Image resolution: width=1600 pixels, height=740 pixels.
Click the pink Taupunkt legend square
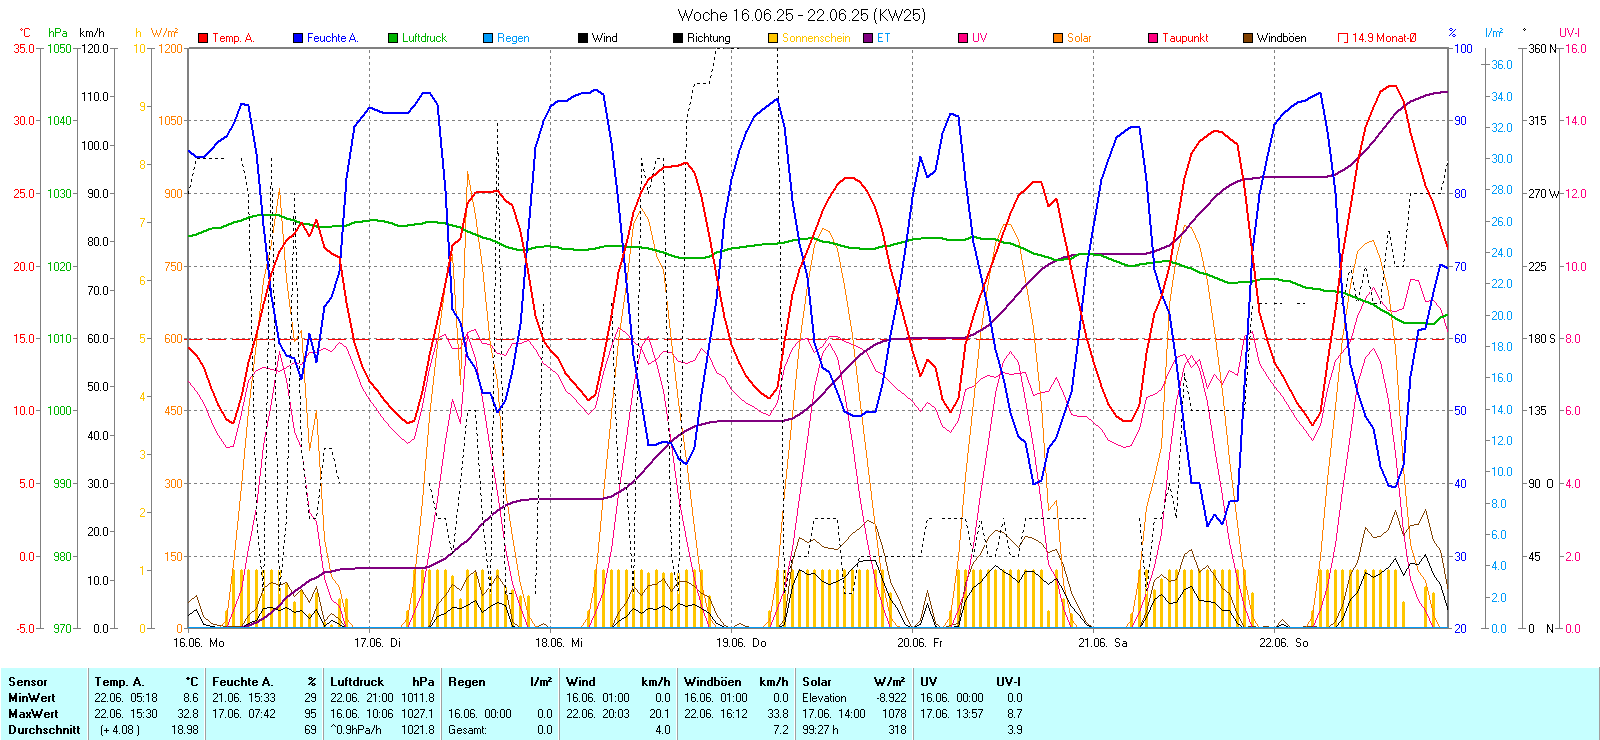[x=1153, y=38]
